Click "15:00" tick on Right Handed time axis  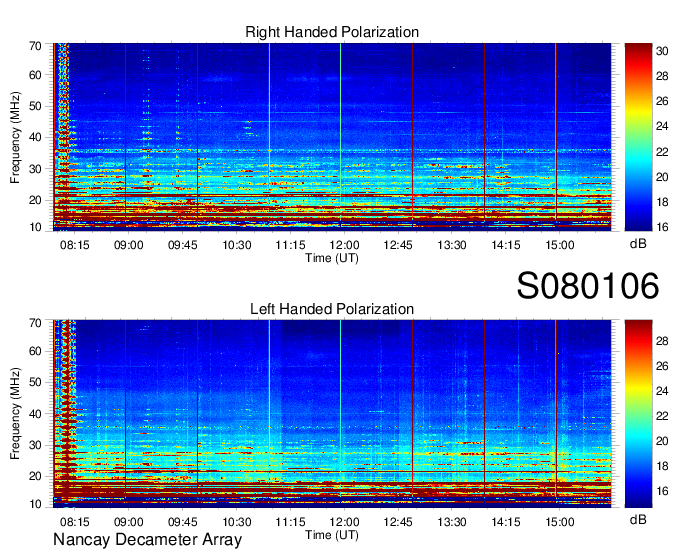560,245
